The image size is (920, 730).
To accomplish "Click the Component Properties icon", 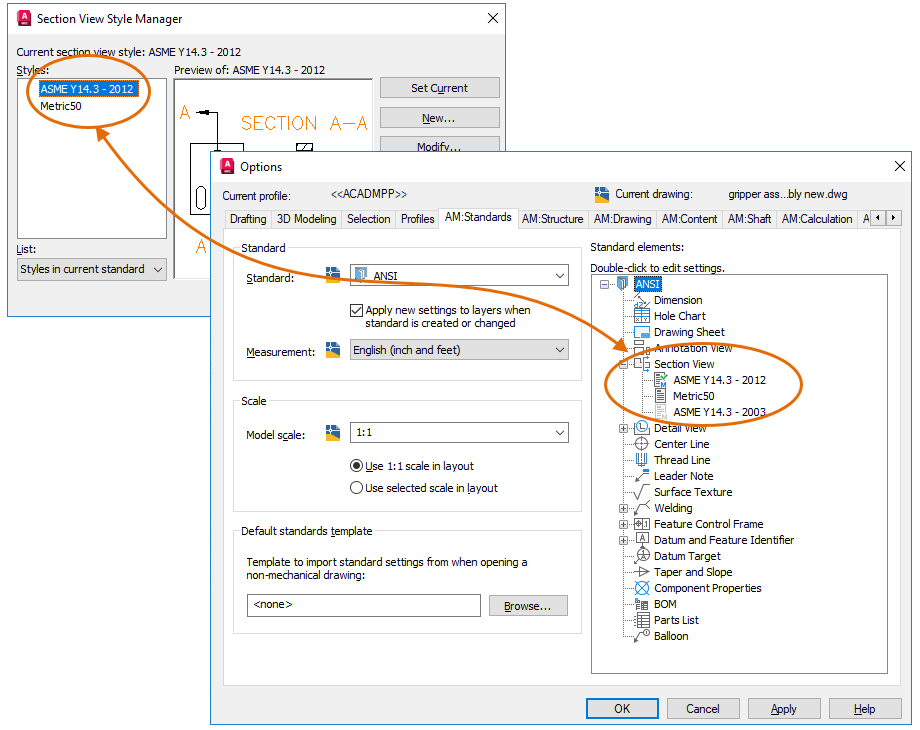I will (641, 588).
